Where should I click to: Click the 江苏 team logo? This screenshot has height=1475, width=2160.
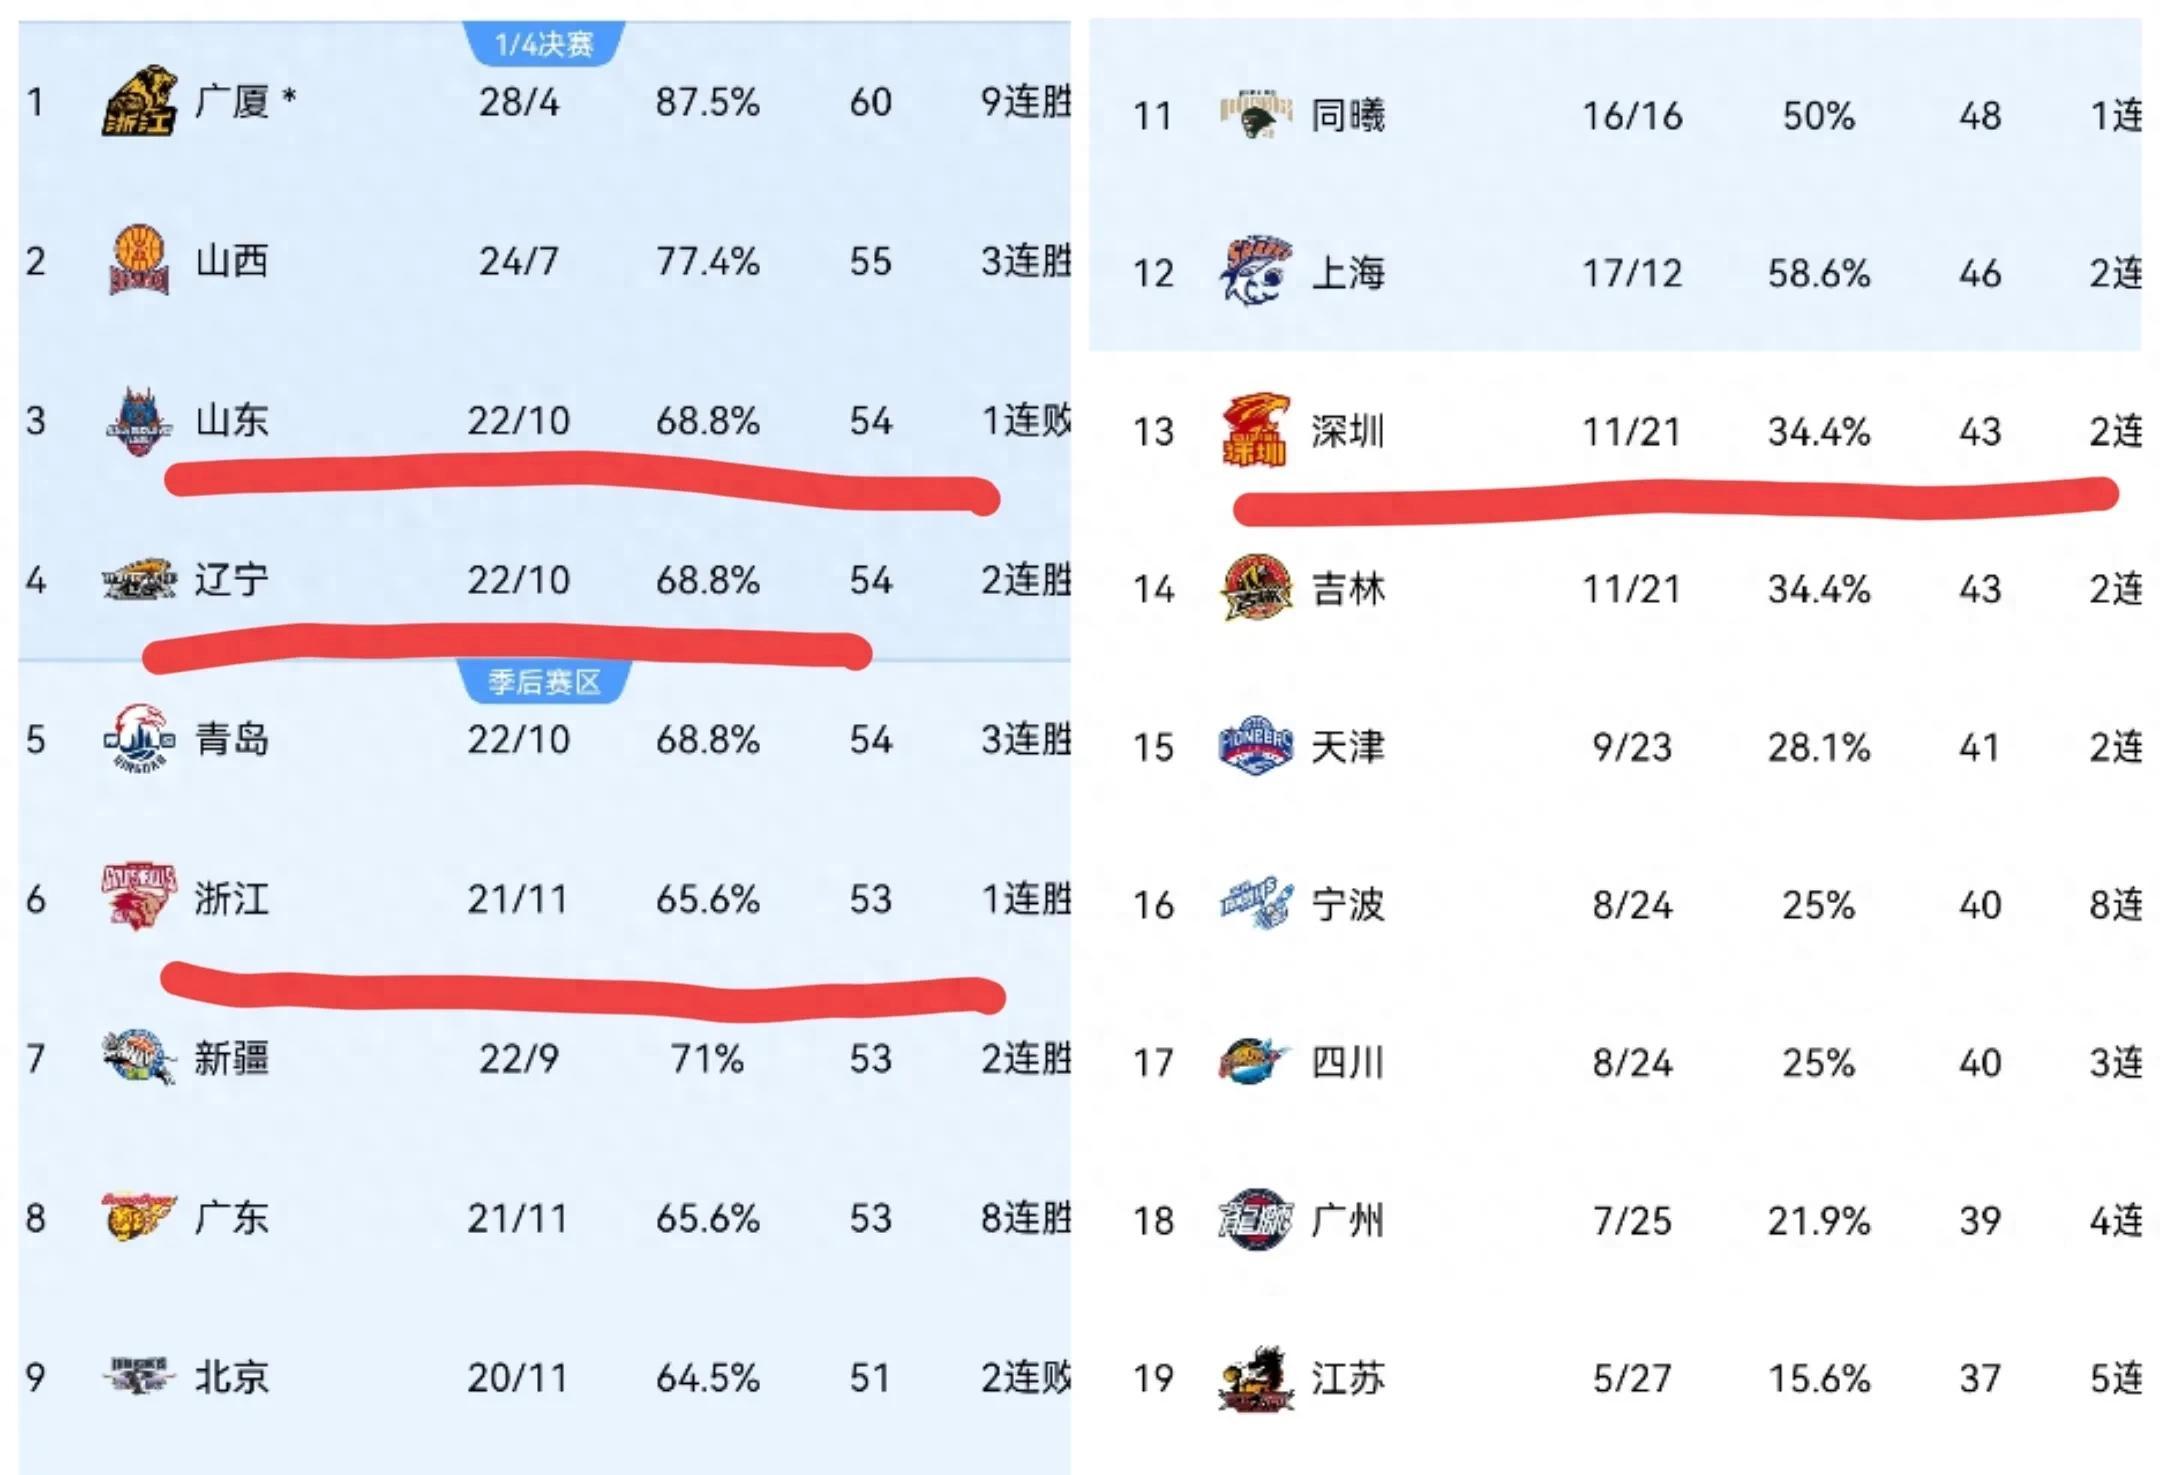click(x=1255, y=1378)
